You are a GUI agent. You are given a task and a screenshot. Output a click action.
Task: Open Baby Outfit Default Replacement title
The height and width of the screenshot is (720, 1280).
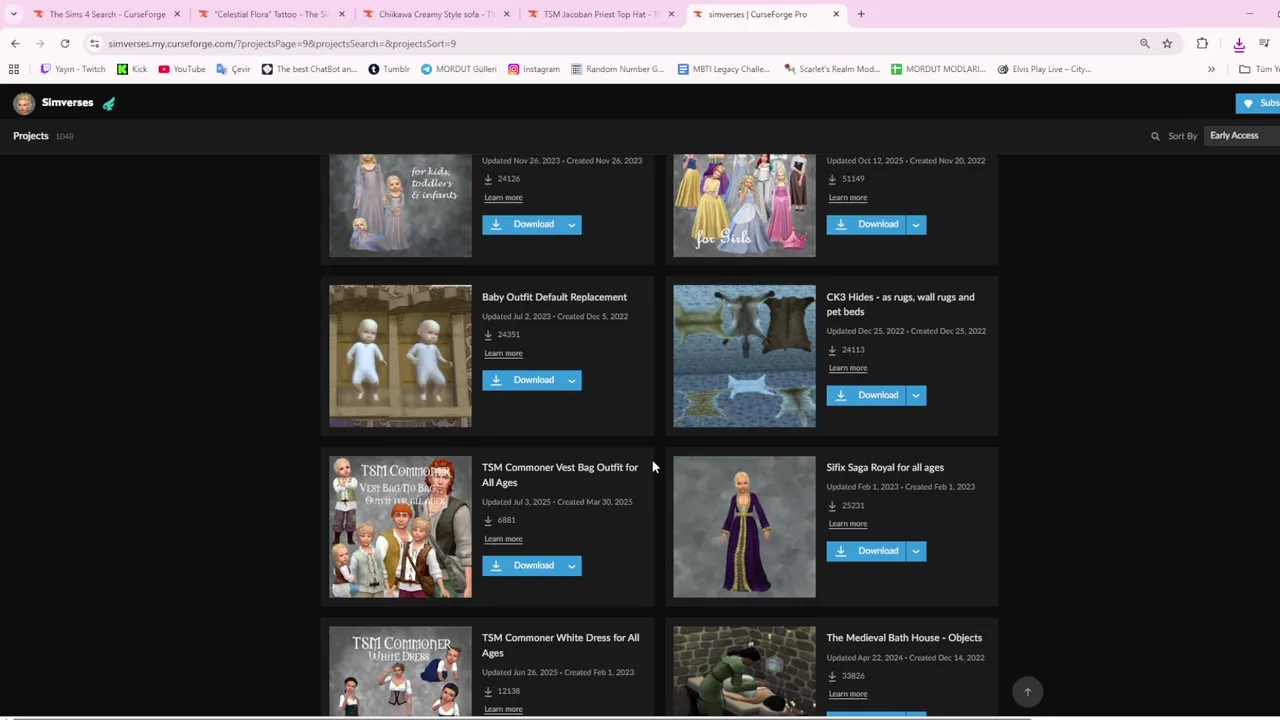[554, 297]
